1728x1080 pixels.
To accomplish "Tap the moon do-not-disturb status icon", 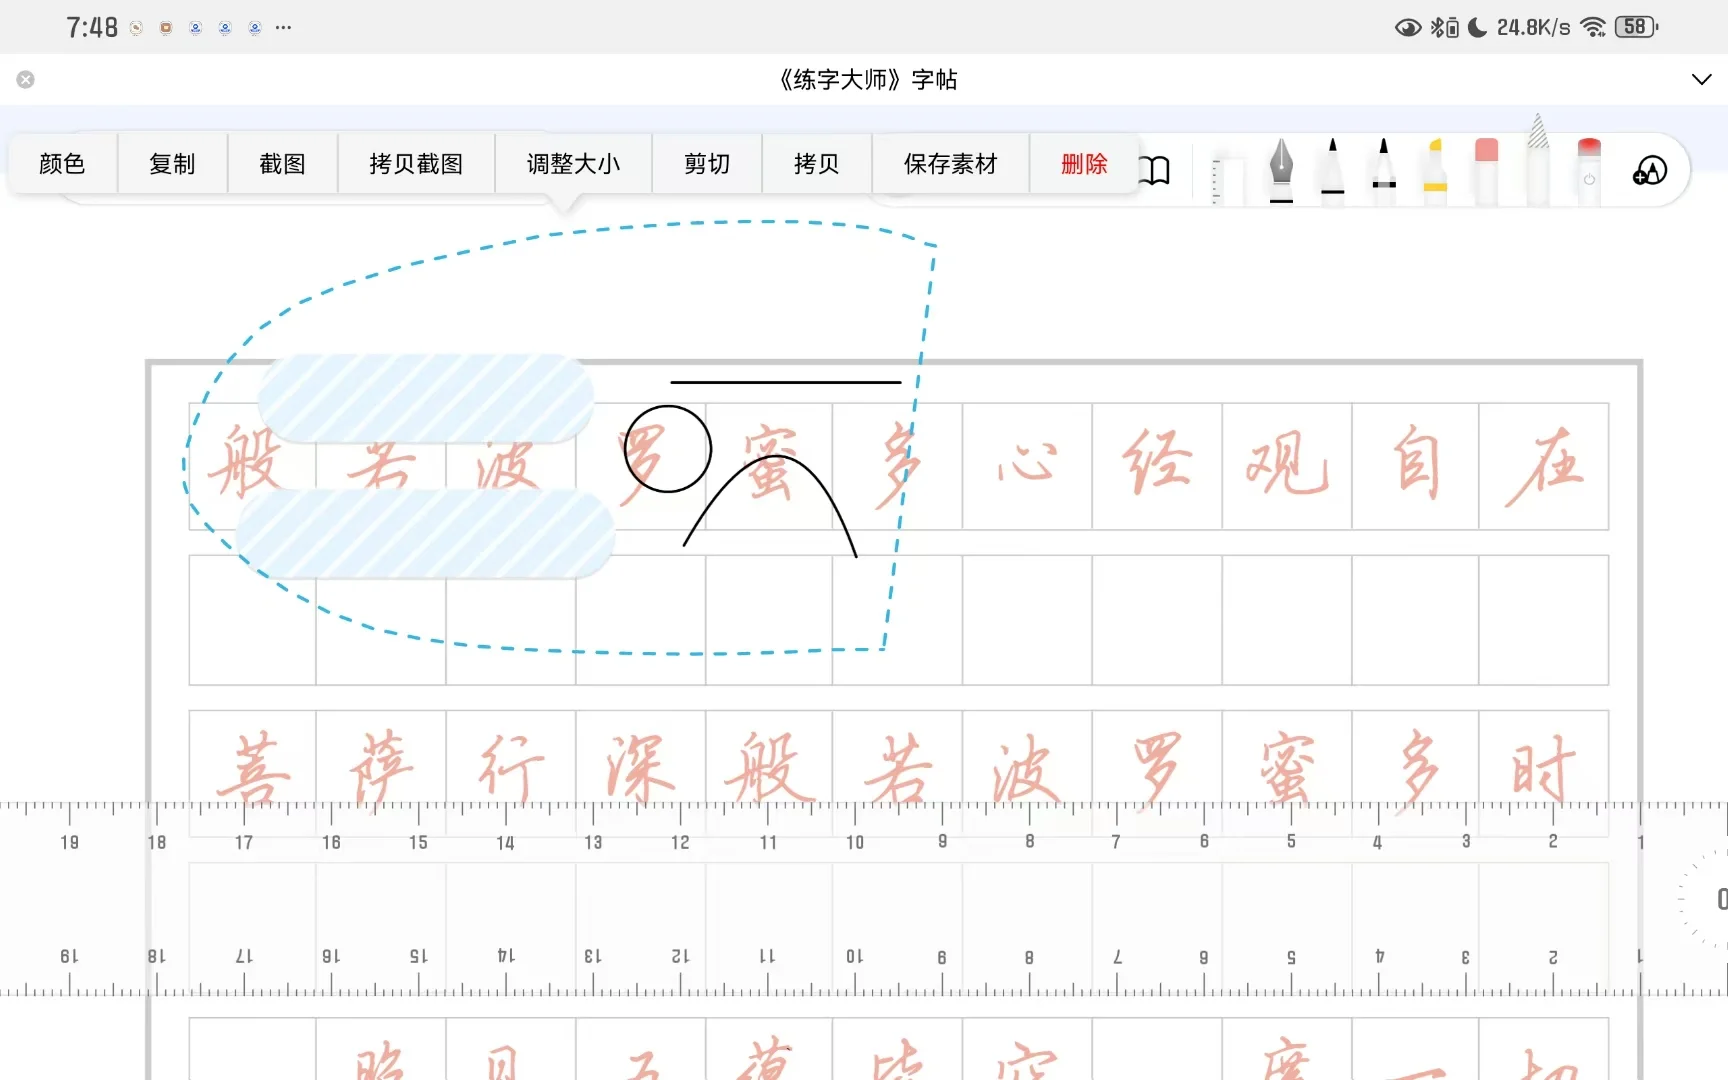I will tap(1477, 27).
